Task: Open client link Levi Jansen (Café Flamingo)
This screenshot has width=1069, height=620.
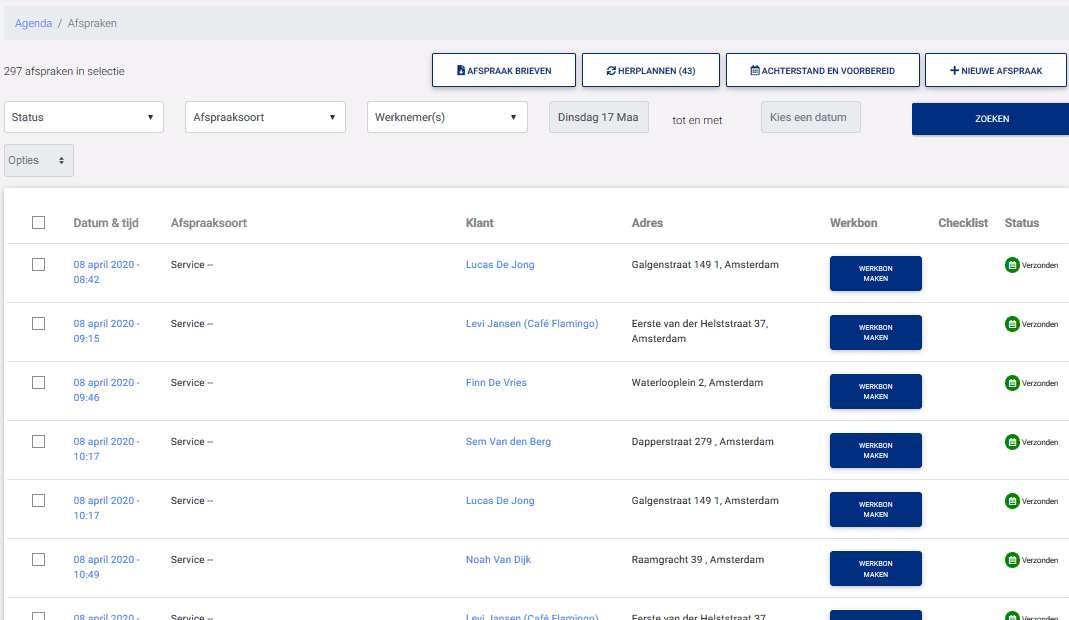Action: point(532,324)
